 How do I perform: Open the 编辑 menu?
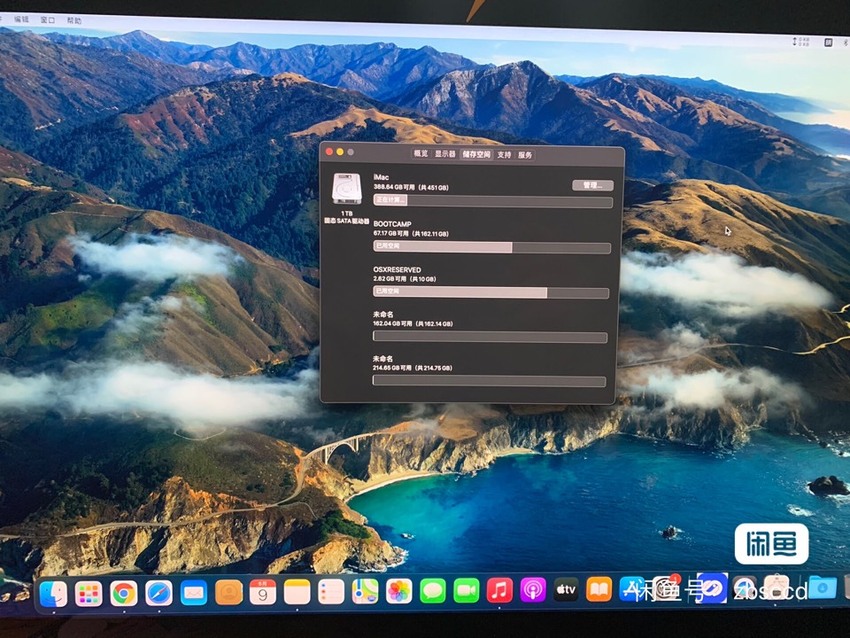(22, 19)
